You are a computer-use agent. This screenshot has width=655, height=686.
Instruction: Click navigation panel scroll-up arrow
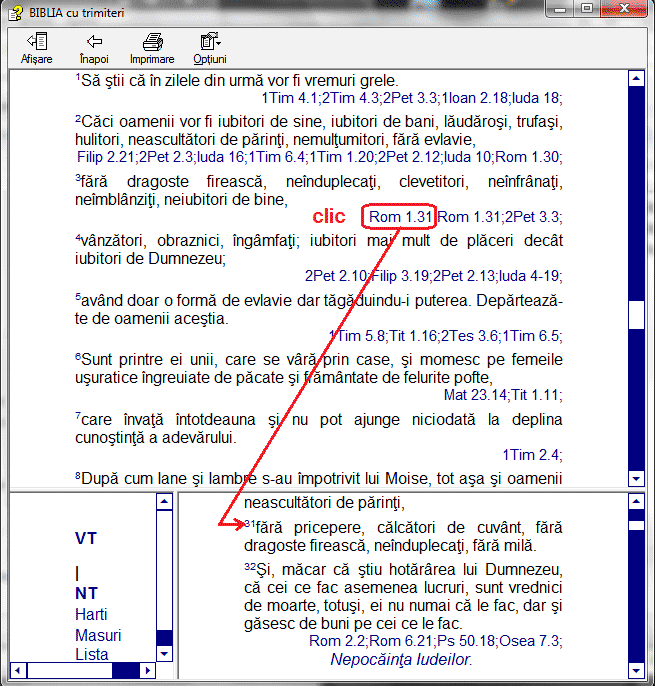[164, 501]
